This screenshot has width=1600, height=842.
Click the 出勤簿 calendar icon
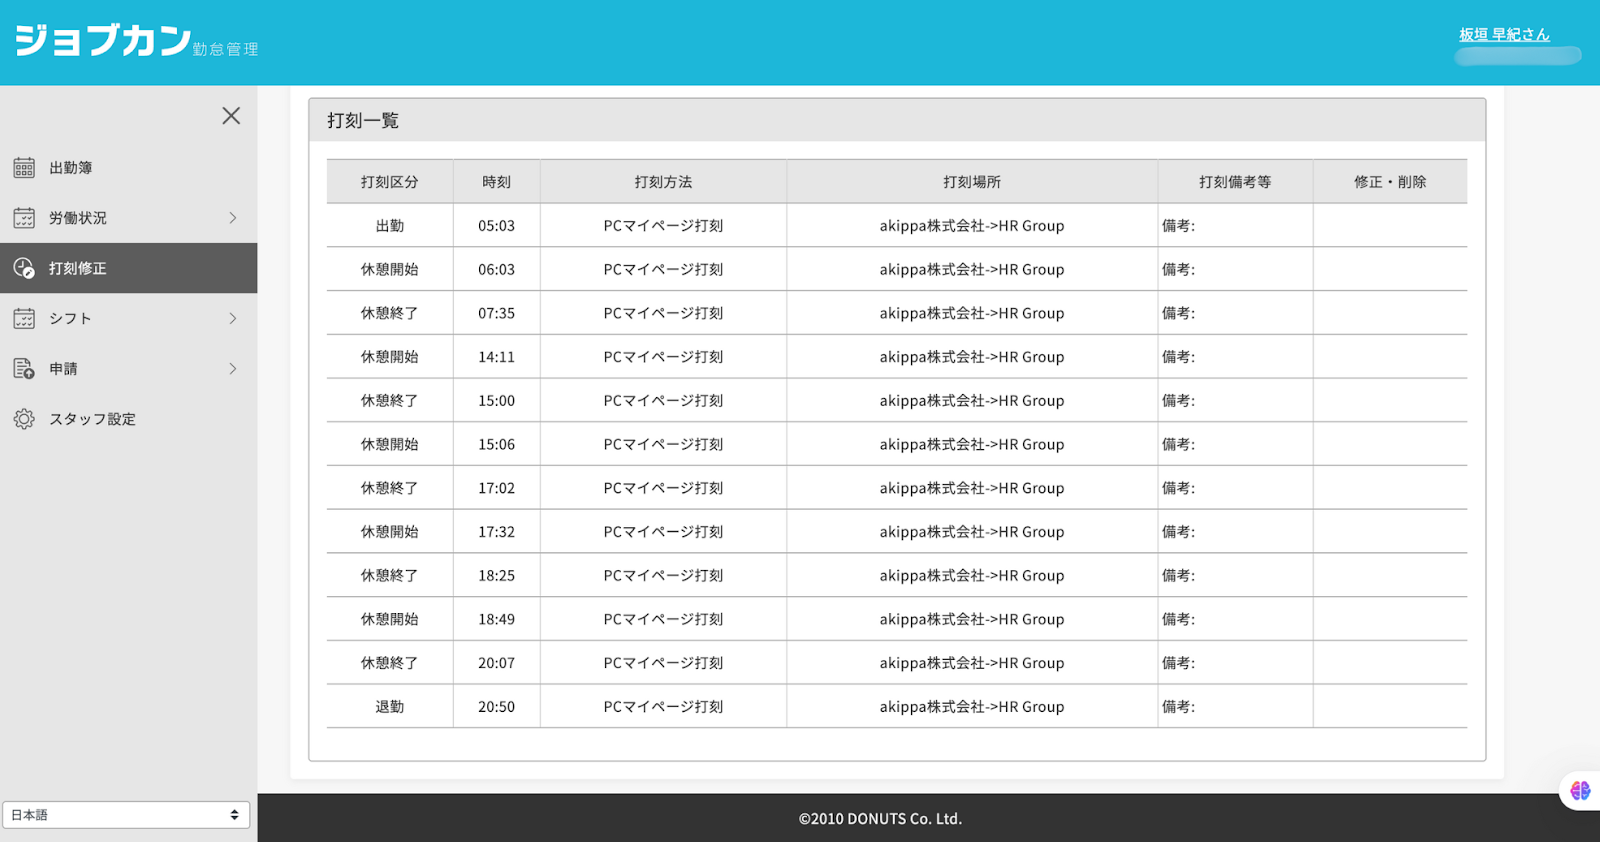coord(24,168)
